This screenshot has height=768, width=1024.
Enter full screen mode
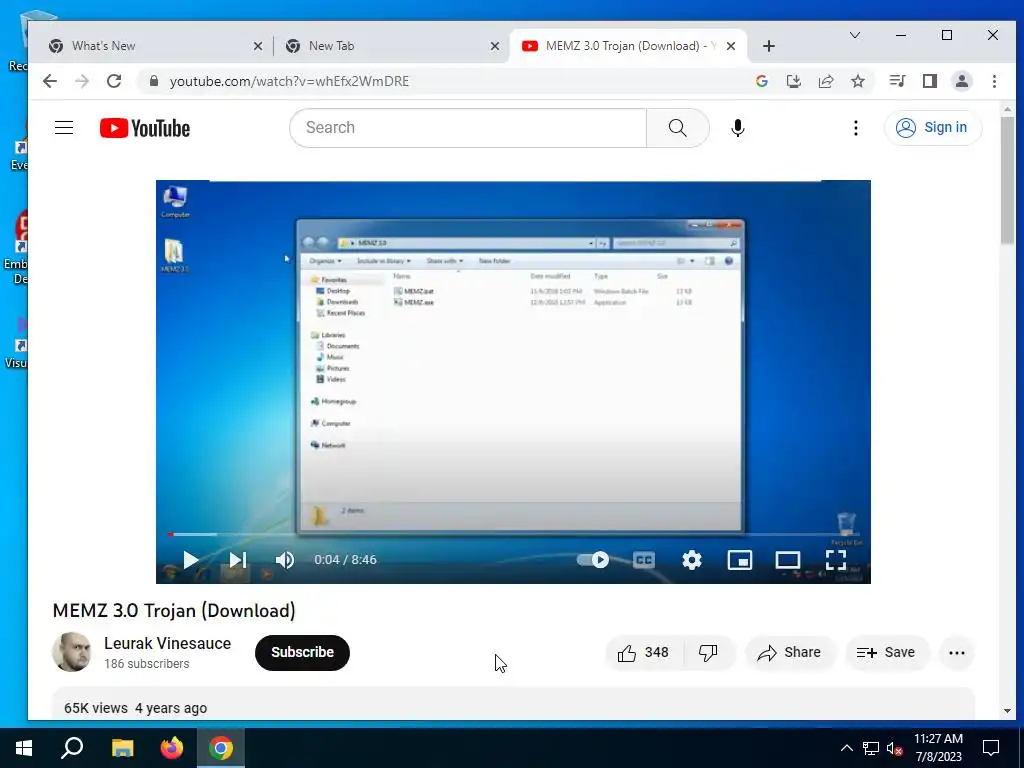(x=836, y=560)
